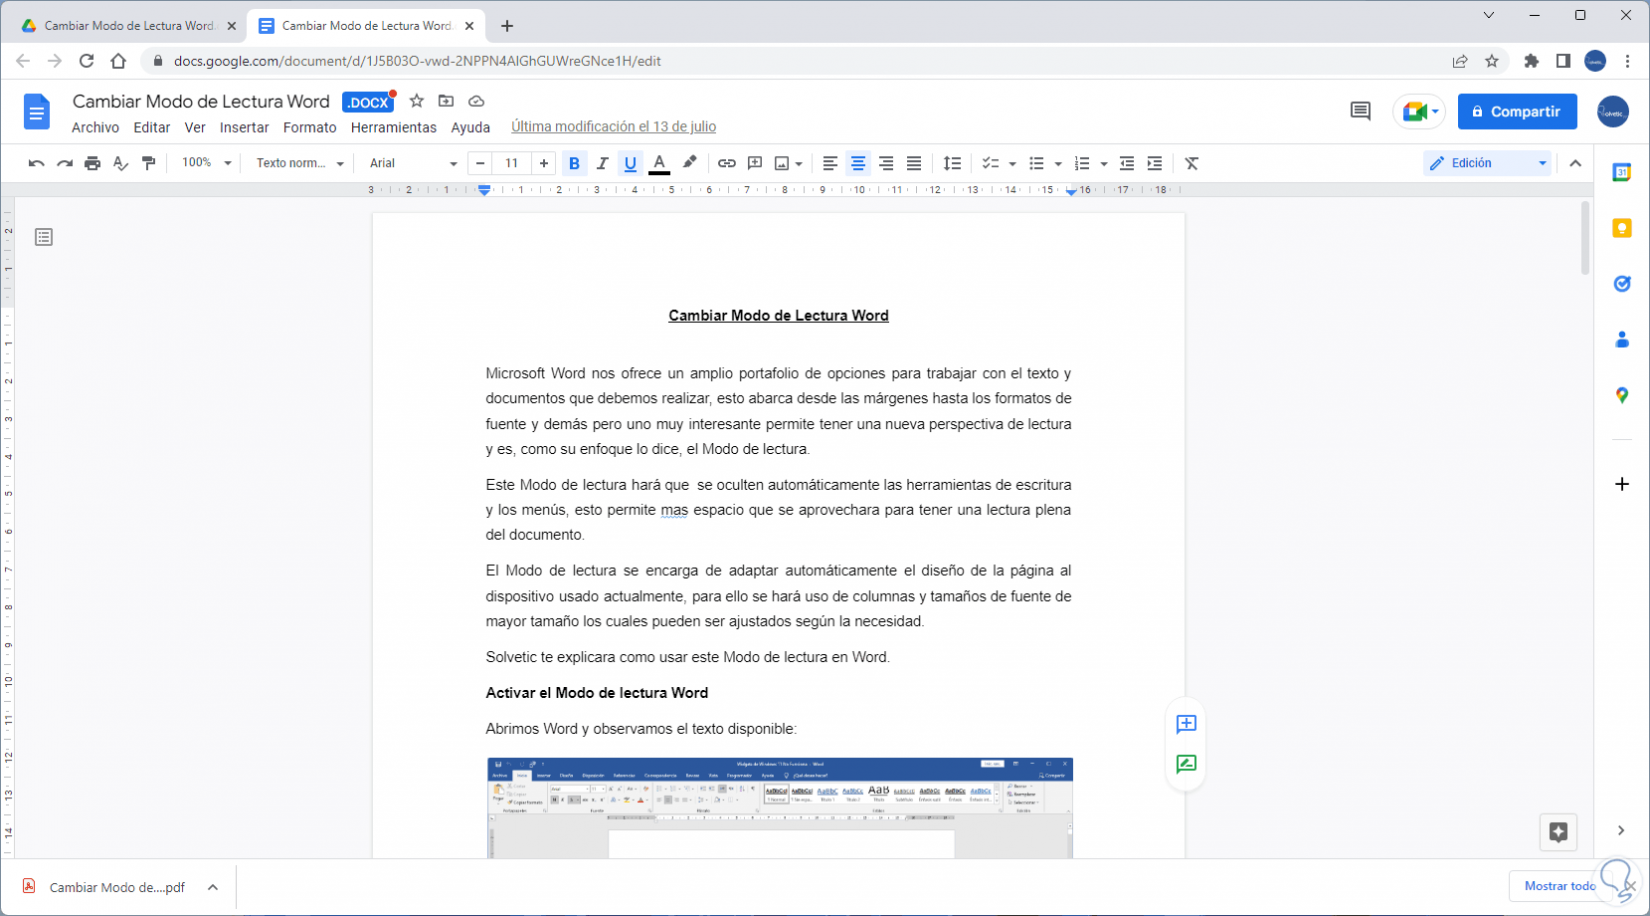This screenshot has width=1650, height=916.
Task: Go to the Docs home page icon
Action: [37, 112]
